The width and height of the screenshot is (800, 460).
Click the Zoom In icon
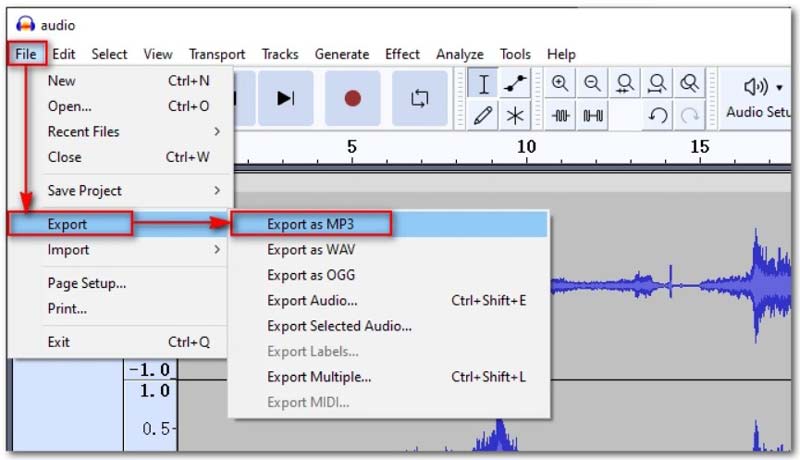coord(560,83)
